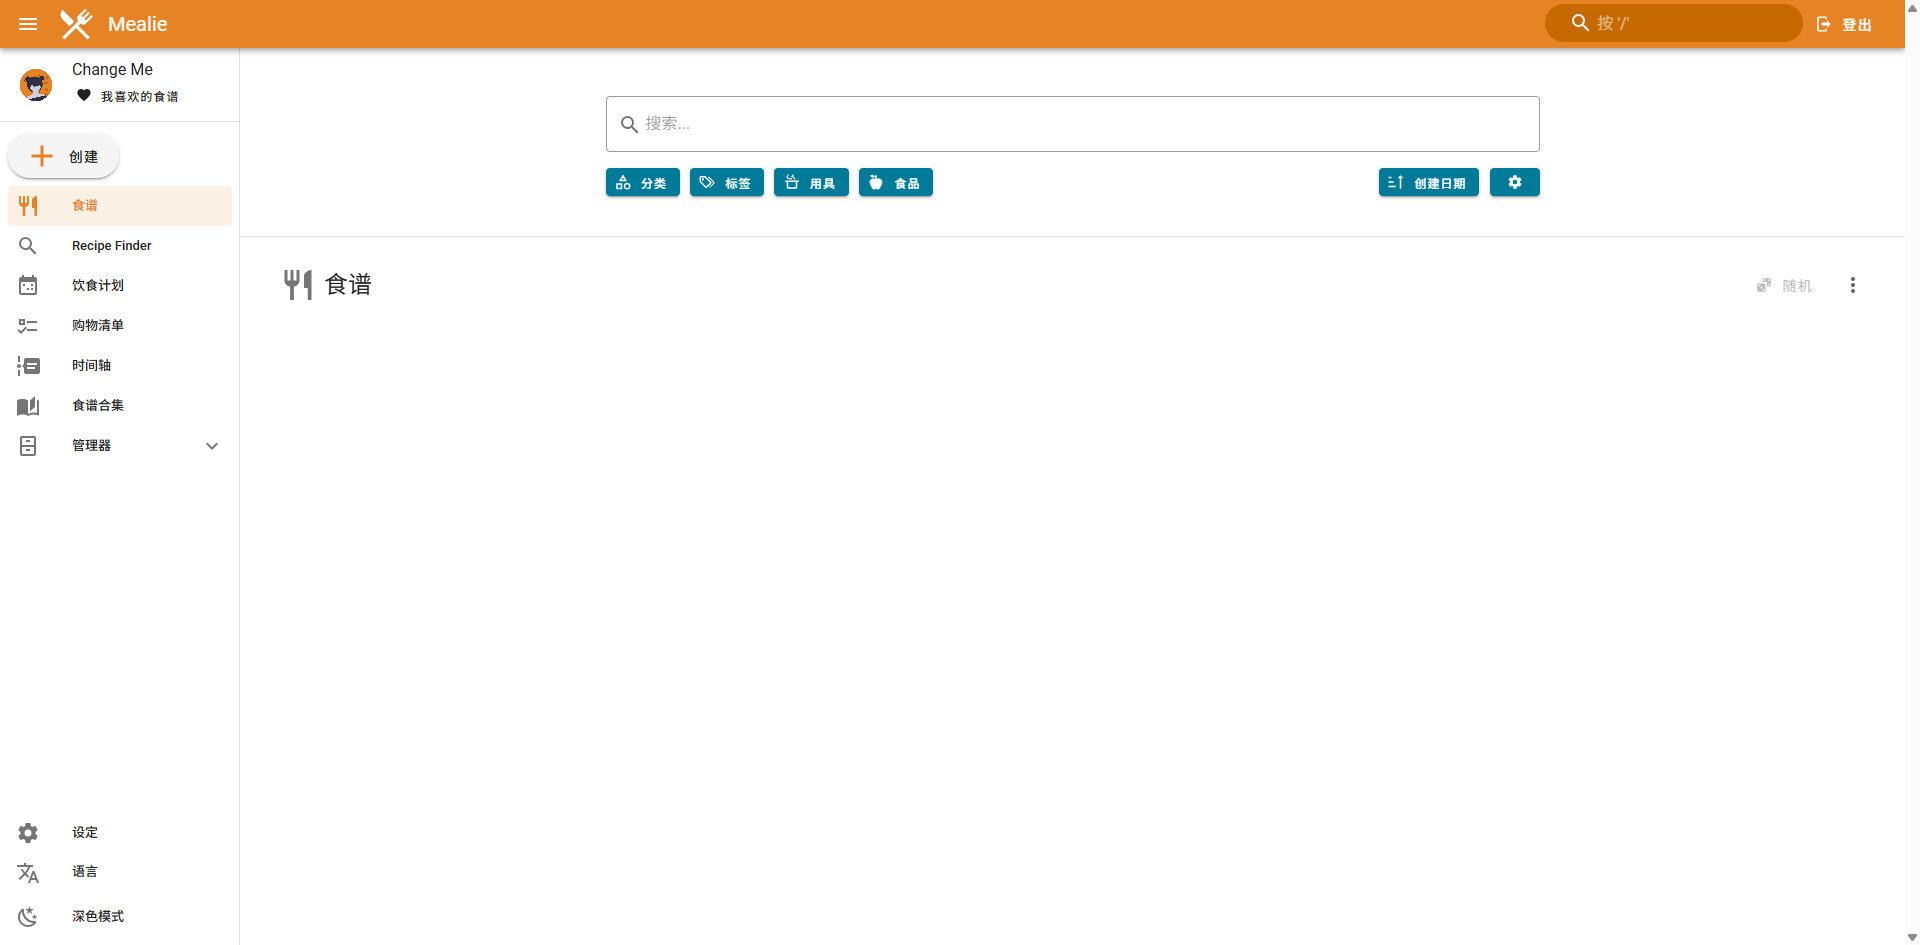The image size is (1920, 945).
Task: Open the user avatar profile picture
Action: (x=36, y=85)
